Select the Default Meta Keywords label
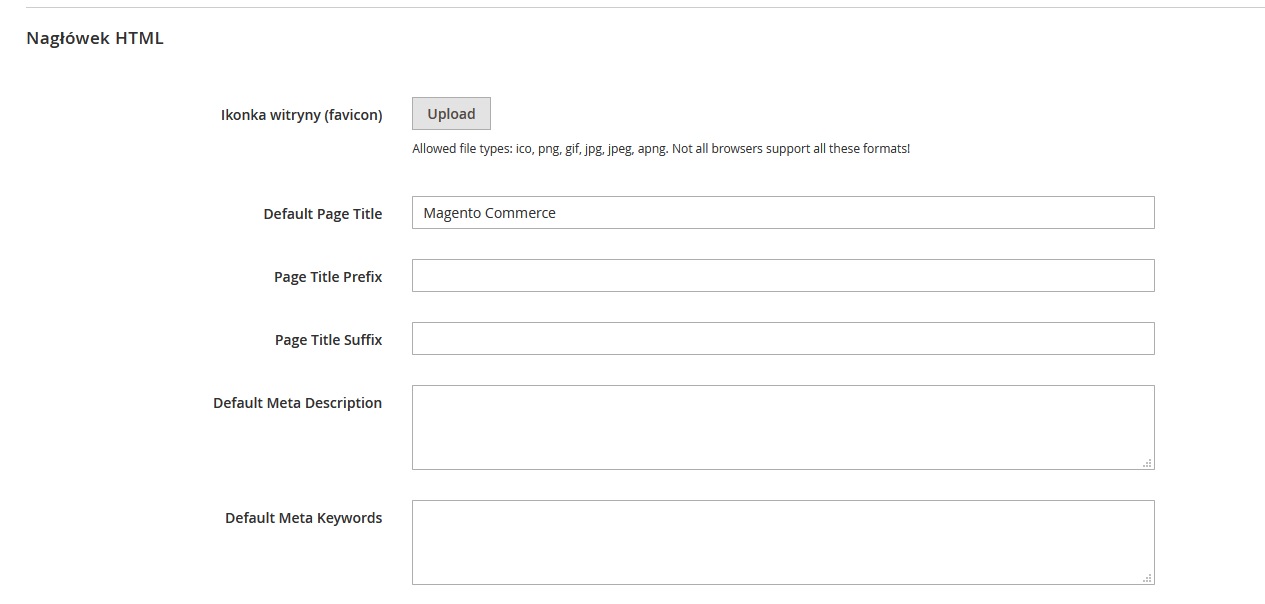 tap(303, 518)
